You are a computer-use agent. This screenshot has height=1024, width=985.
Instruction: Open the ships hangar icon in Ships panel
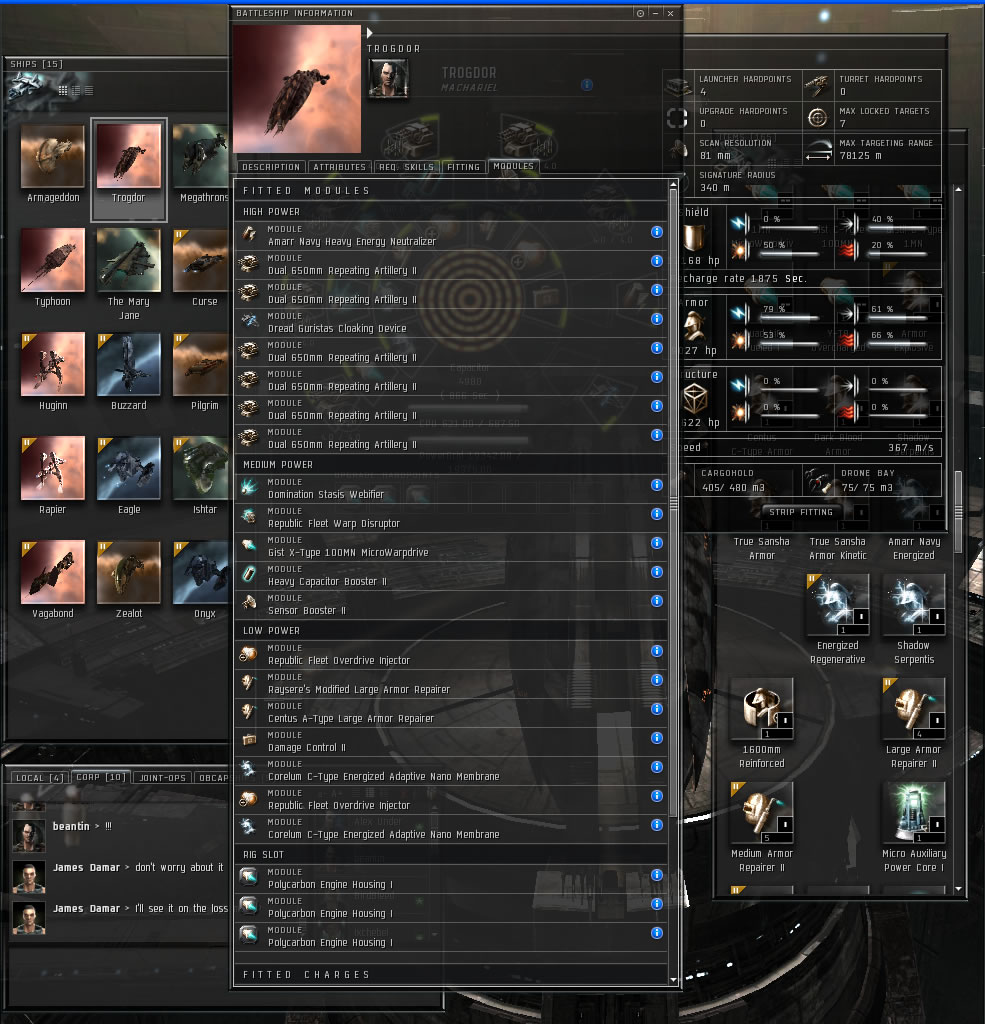[x=26, y=86]
